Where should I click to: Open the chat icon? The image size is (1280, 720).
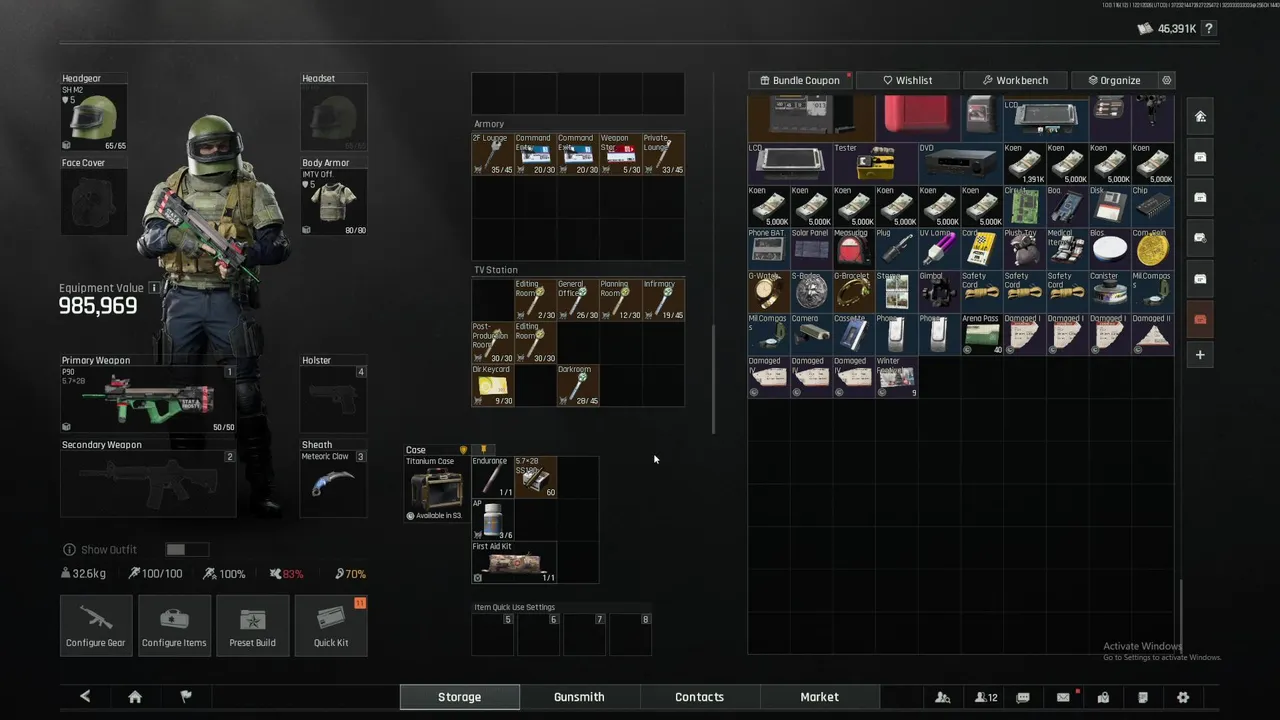[1023, 697]
